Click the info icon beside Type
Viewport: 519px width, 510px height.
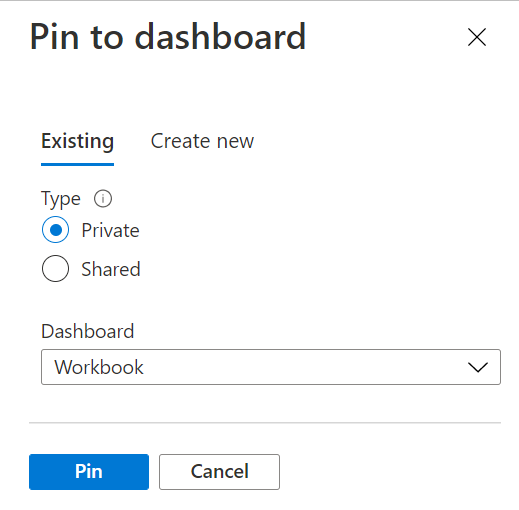tap(103, 199)
